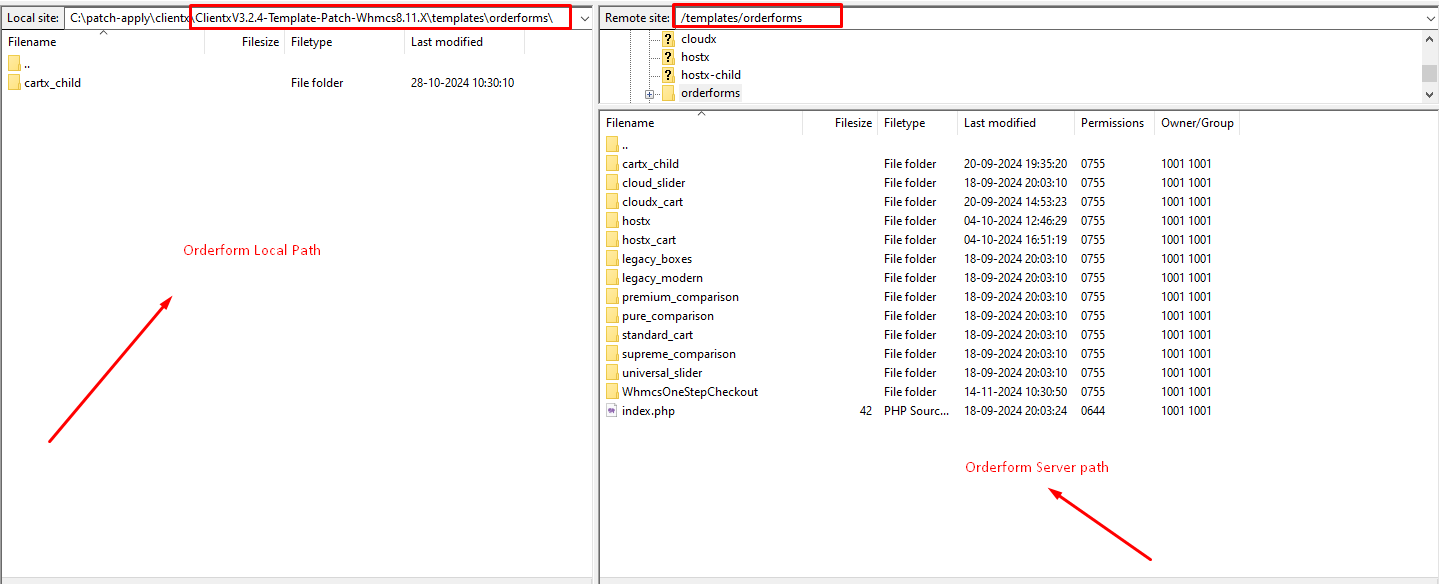Viewport: 1439px width, 584px height.
Task: Click the remote parent directory folder icon
Action: pos(612,145)
